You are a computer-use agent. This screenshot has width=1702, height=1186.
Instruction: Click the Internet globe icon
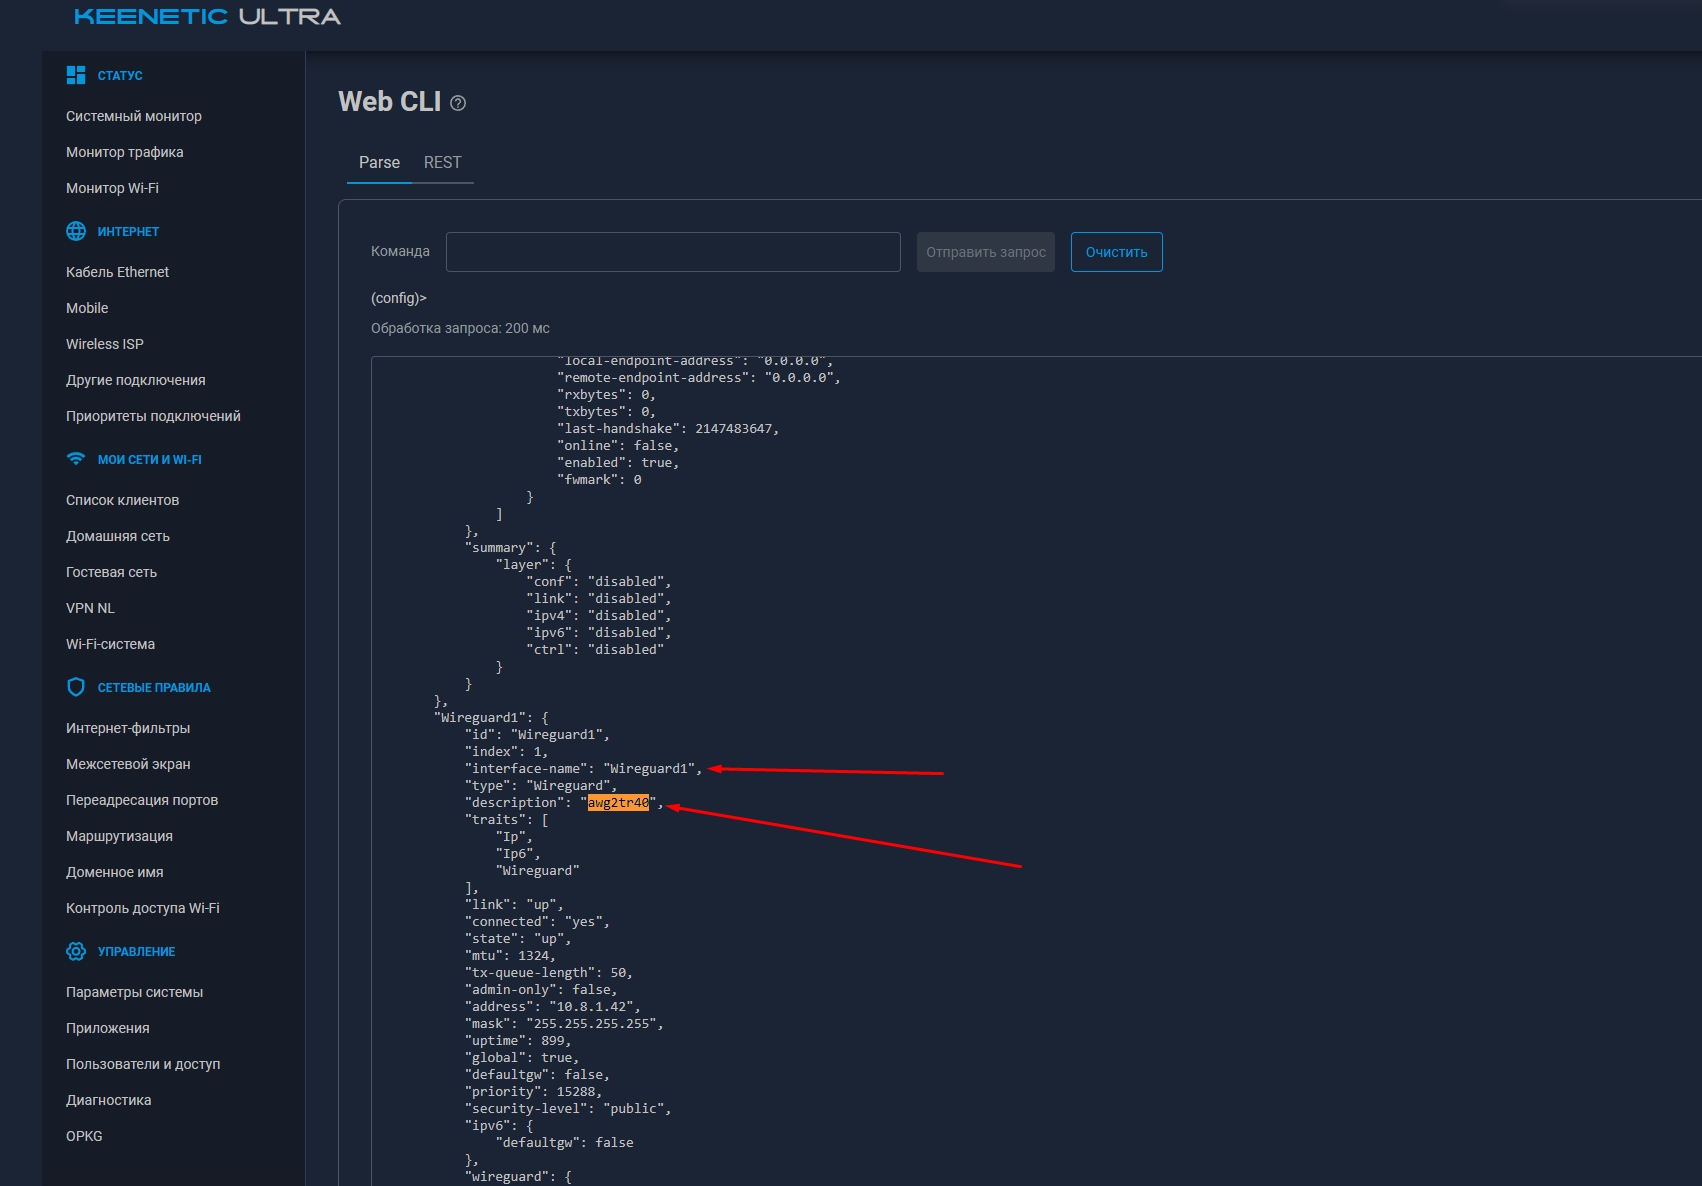76,231
